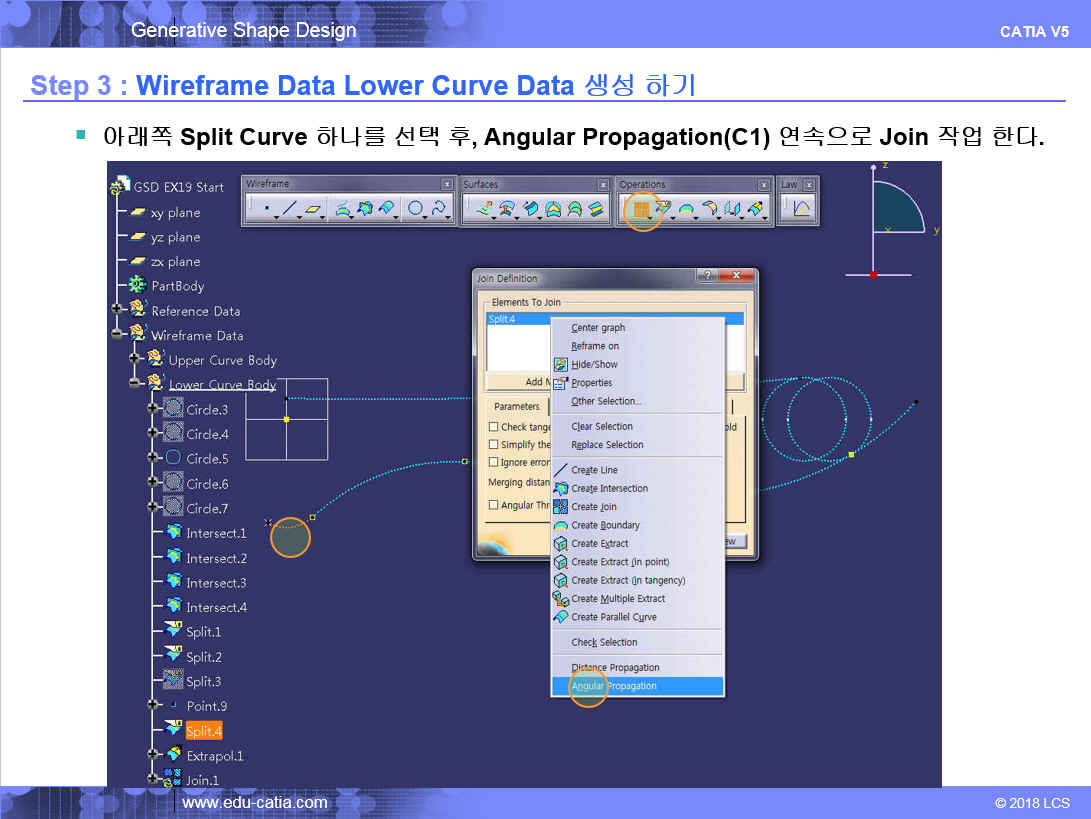
Task: Tick the Angular Threshold checkbox
Action: (493, 505)
